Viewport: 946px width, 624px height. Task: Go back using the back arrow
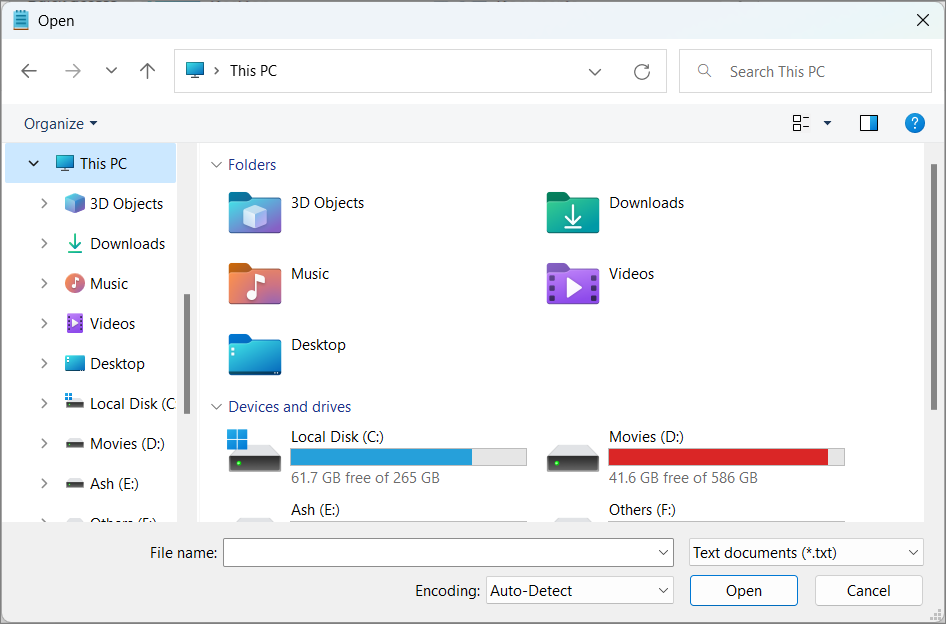point(29,71)
